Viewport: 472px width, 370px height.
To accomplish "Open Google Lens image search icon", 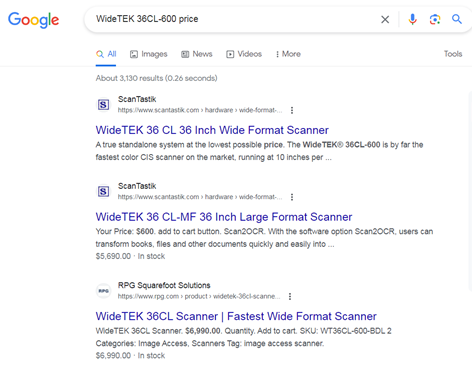I will (x=435, y=19).
